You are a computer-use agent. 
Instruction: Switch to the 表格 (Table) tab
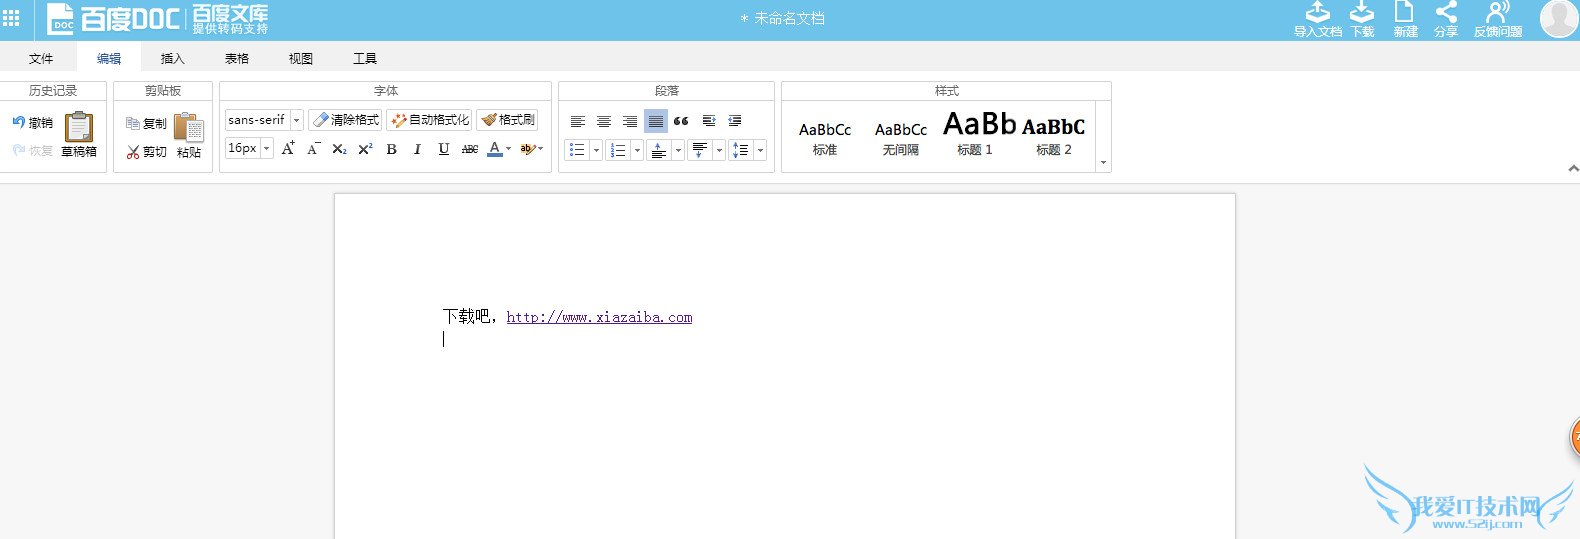click(237, 59)
